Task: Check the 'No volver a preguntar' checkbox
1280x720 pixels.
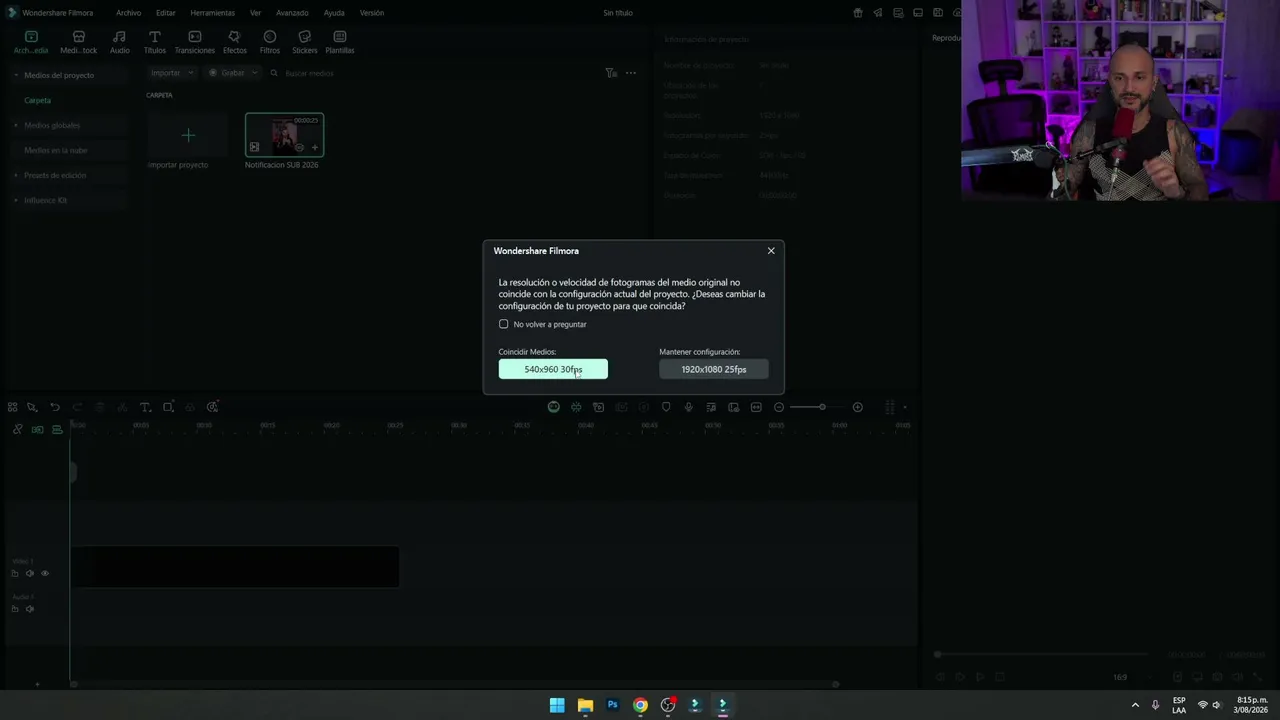Action: [x=504, y=324]
